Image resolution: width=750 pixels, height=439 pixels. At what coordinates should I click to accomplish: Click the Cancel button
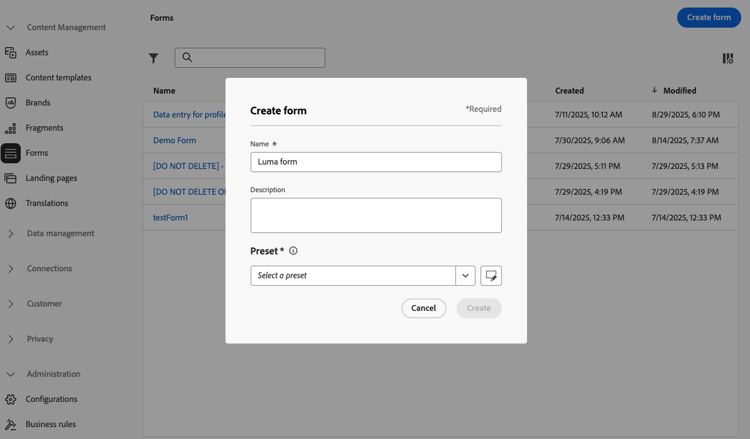[423, 308]
